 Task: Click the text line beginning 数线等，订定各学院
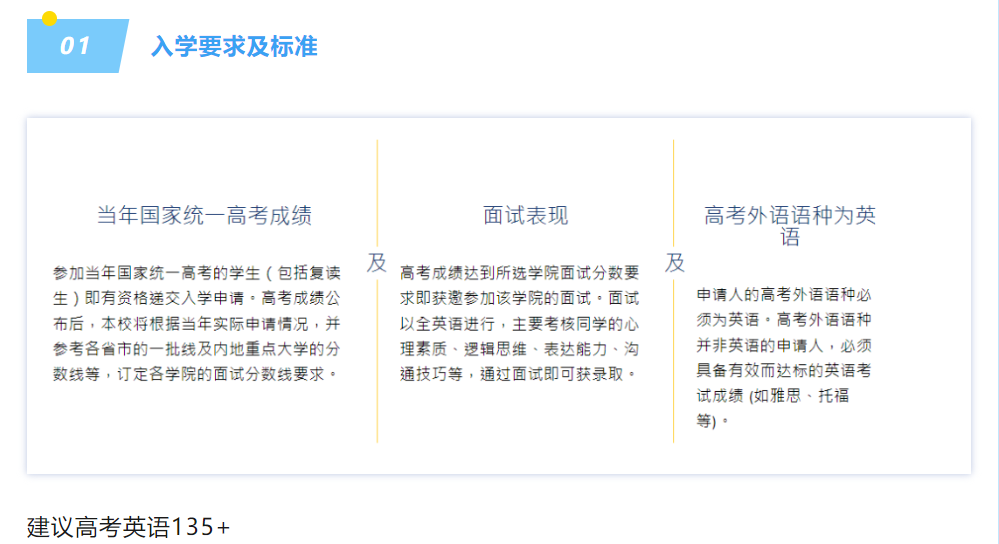(197, 374)
